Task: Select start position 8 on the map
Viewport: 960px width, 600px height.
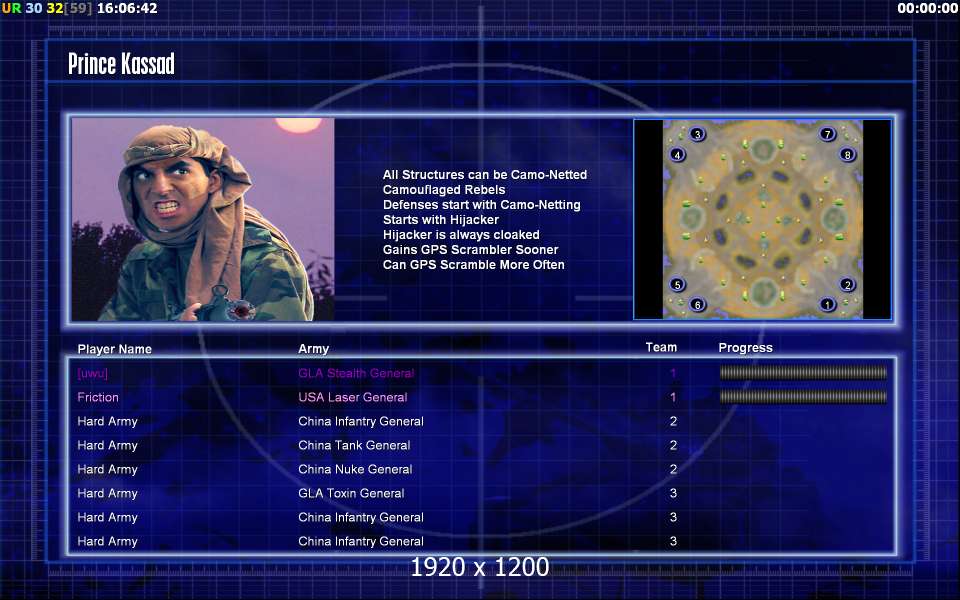Action: point(847,155)
